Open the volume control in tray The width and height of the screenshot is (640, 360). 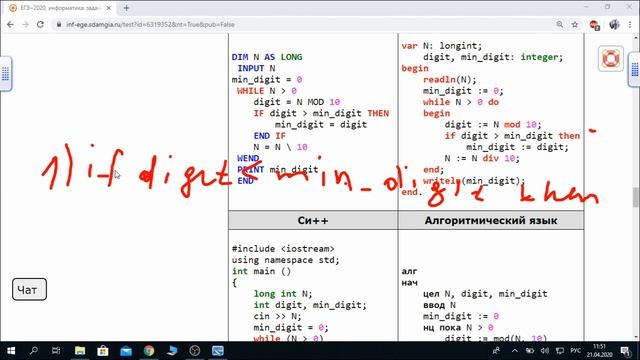pos(545,351)
